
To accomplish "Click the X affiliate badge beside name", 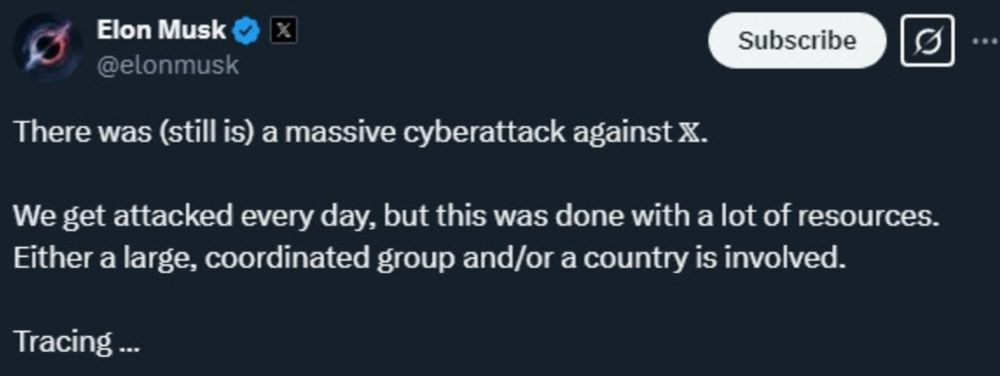I will [283, 31].
